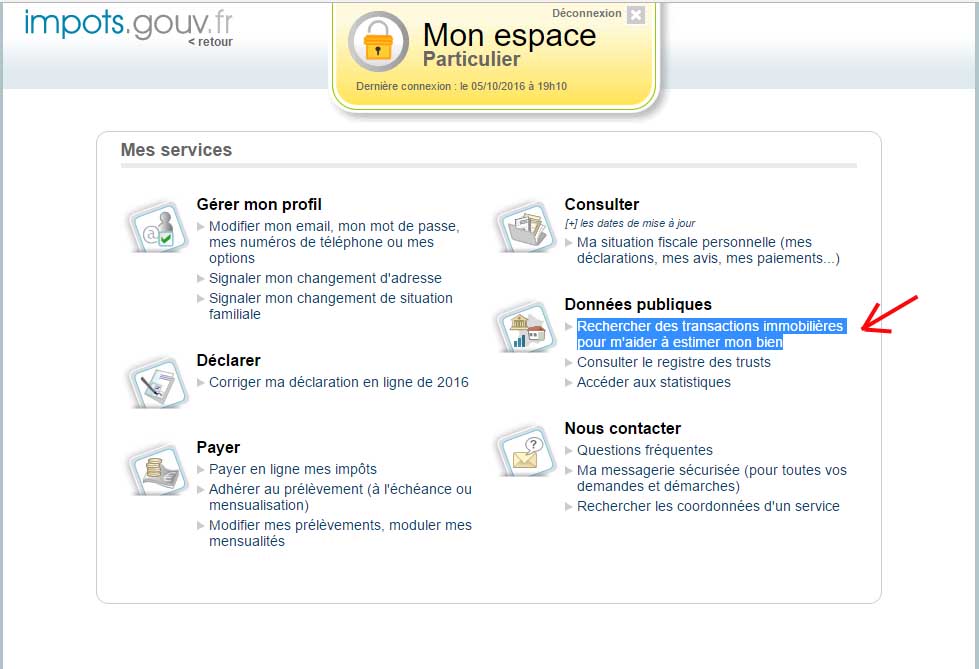Open 'Modifier mes prélèvements, moduler mes mensualités'
The width and height of the screenshot is (979, 669).
point(340,533)
